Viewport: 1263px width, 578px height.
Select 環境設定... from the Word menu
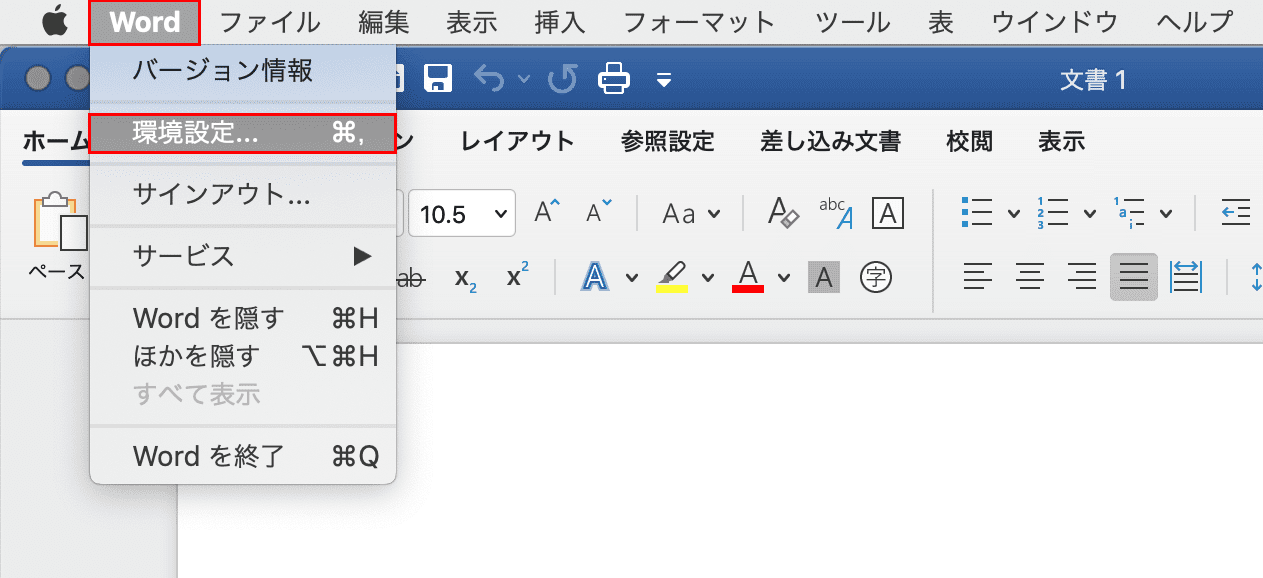click(243, 133)
